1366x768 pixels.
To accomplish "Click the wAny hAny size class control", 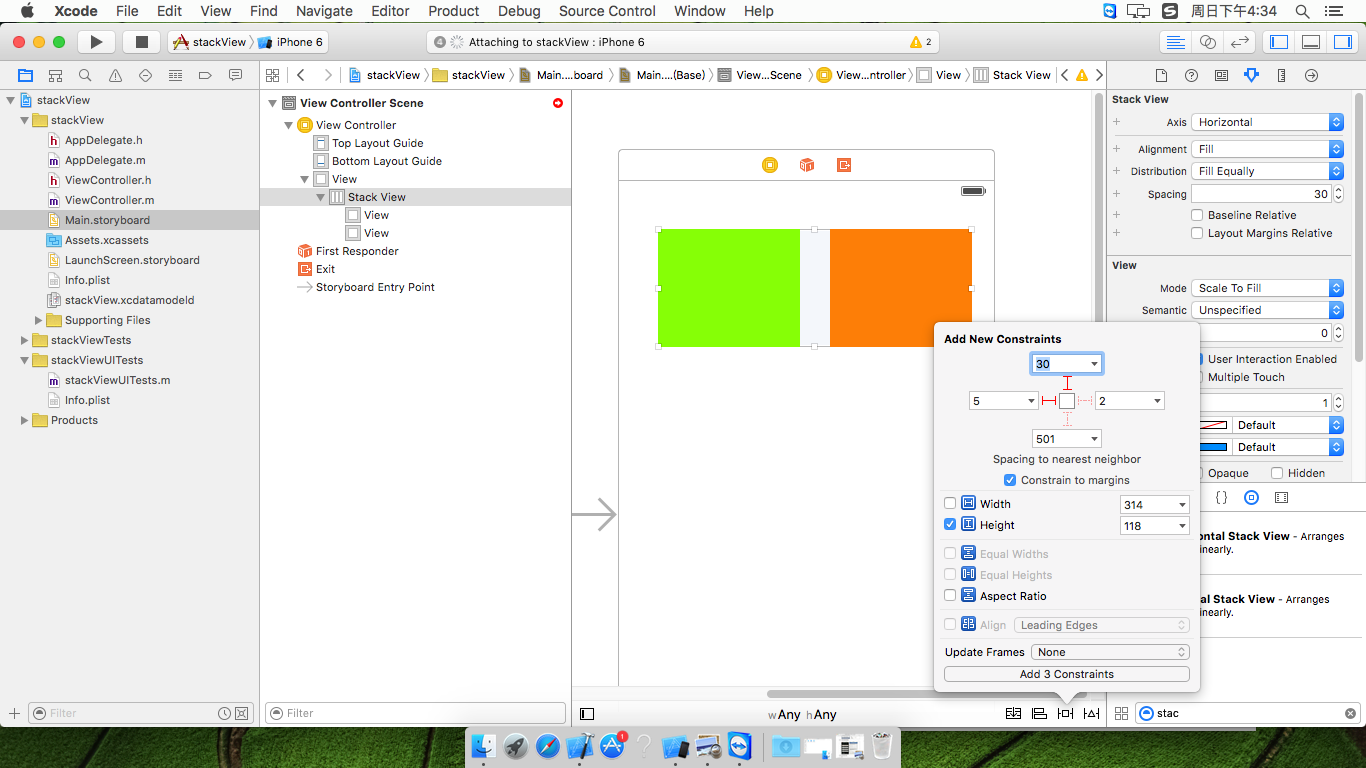I will (x=802, y=714).
